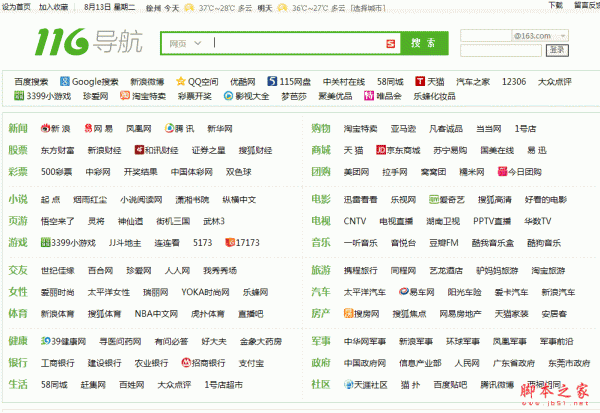
Task: Open NBA中文网 link
Action: click(156, 314)
